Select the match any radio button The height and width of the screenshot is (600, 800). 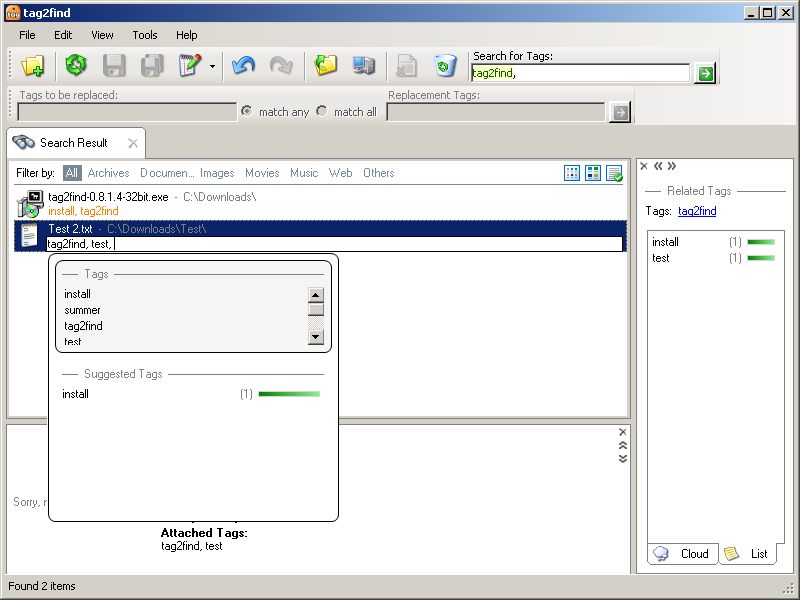coord(247,111)
